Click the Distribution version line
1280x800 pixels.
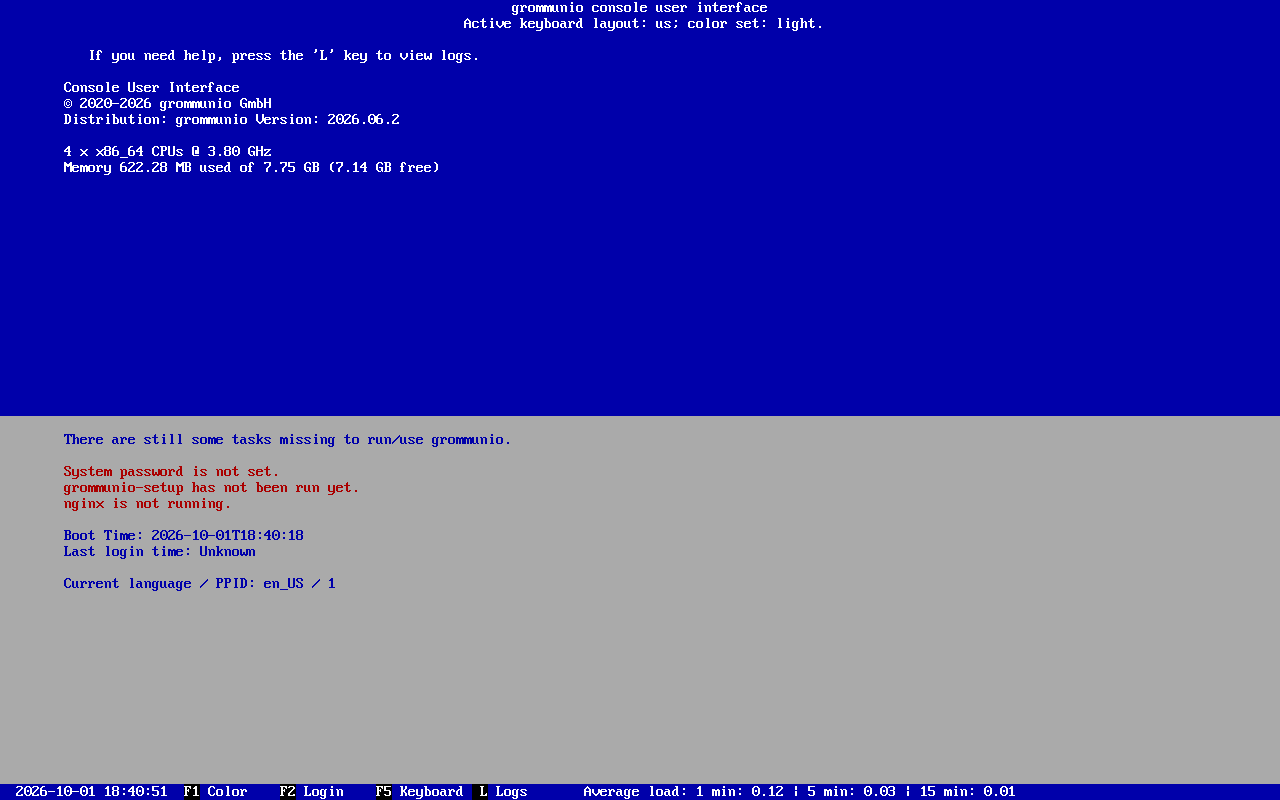pyautogui.click(x=232, y=120)
